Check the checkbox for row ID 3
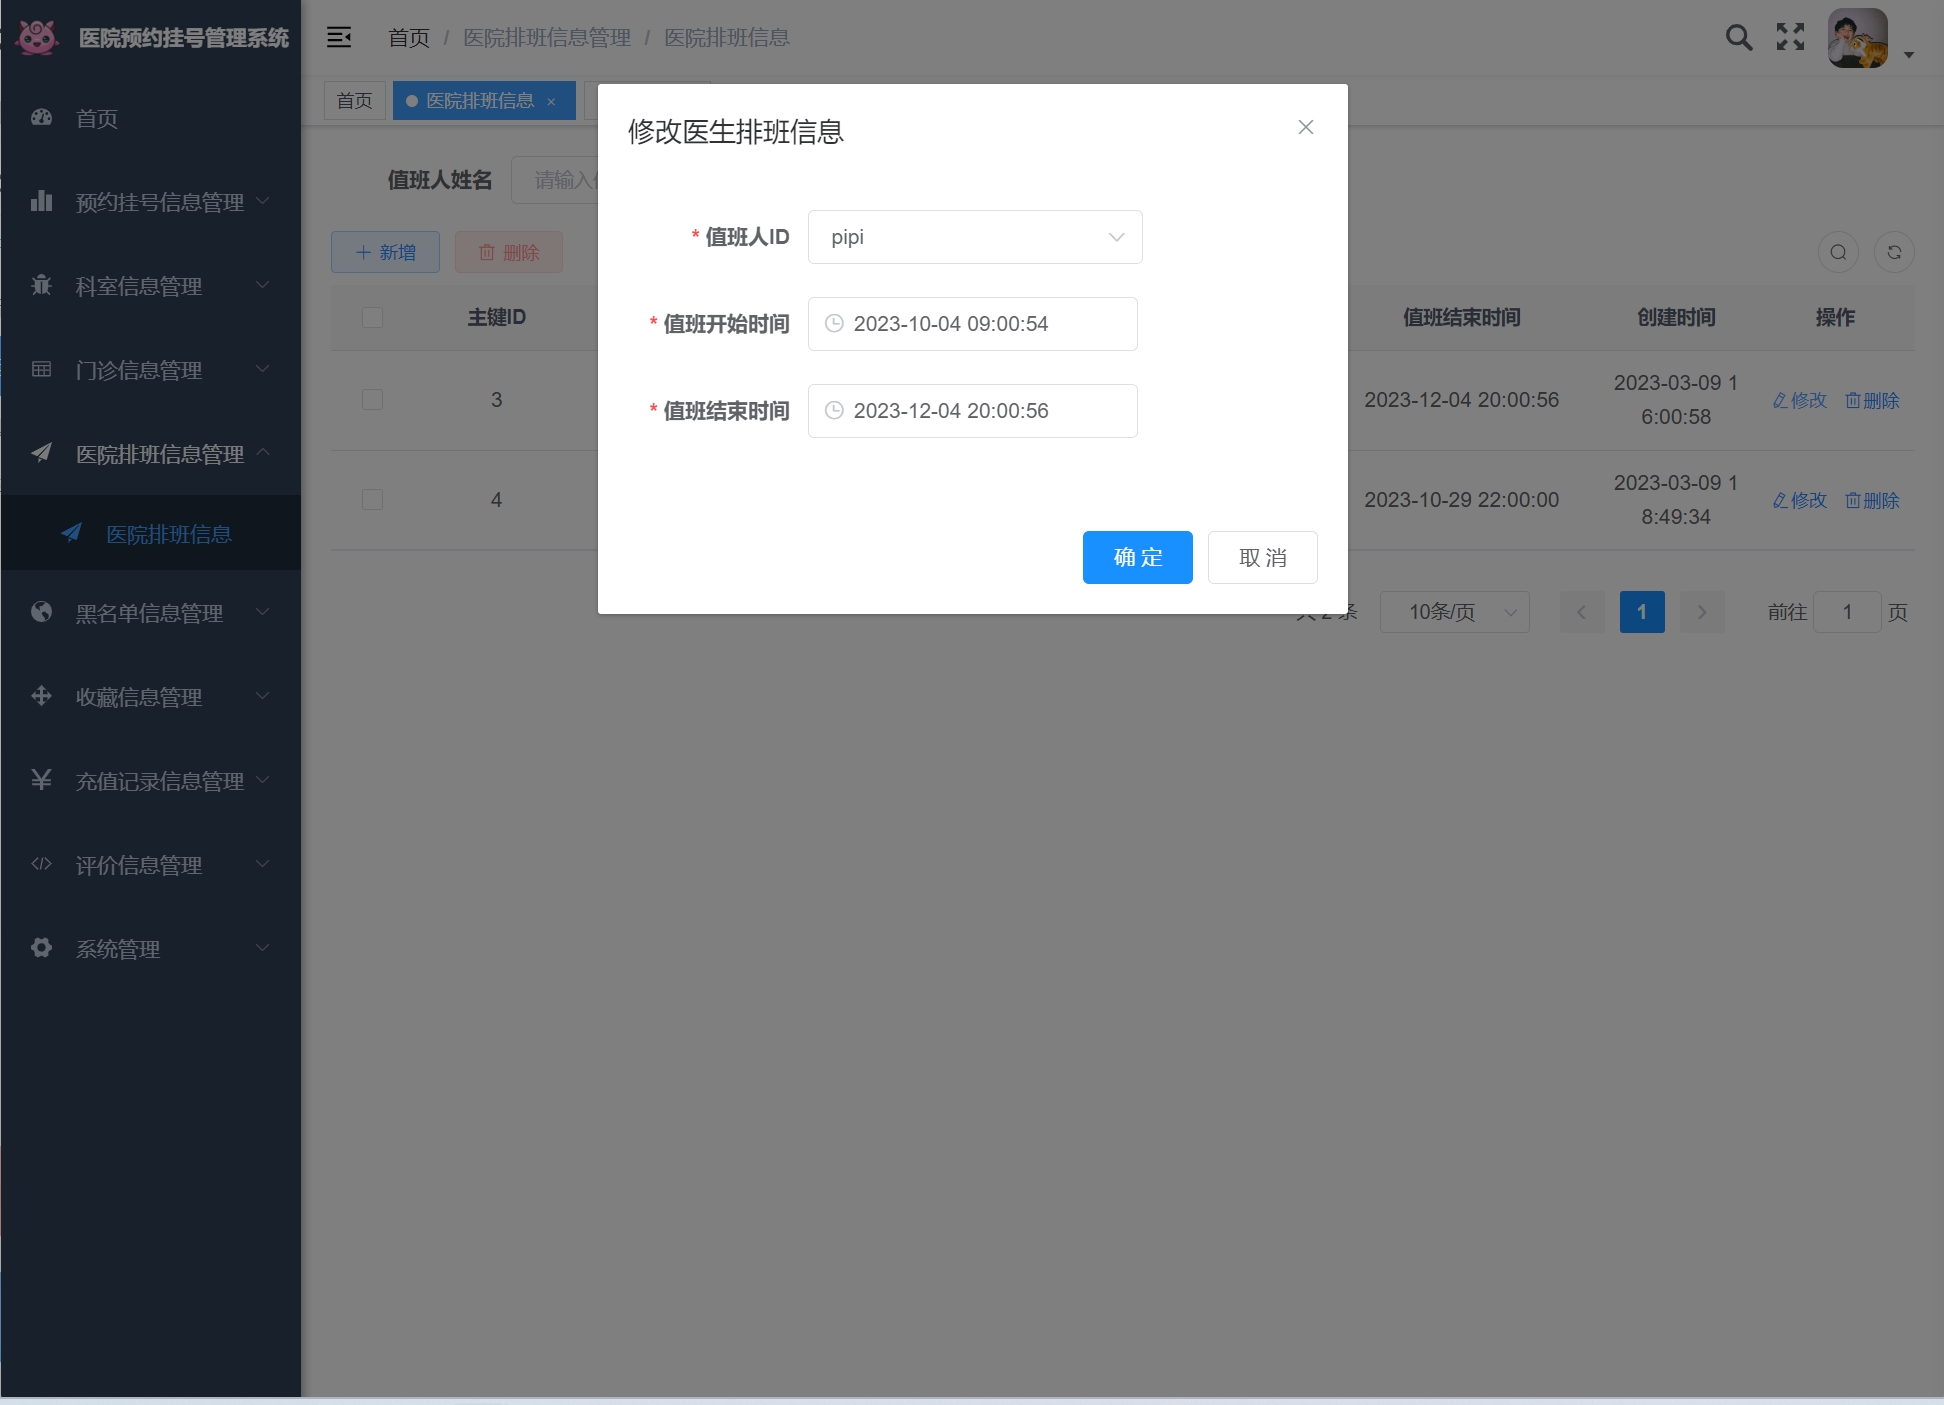The width and height of the screenshot is (1944, 1405). click(372, 400)
